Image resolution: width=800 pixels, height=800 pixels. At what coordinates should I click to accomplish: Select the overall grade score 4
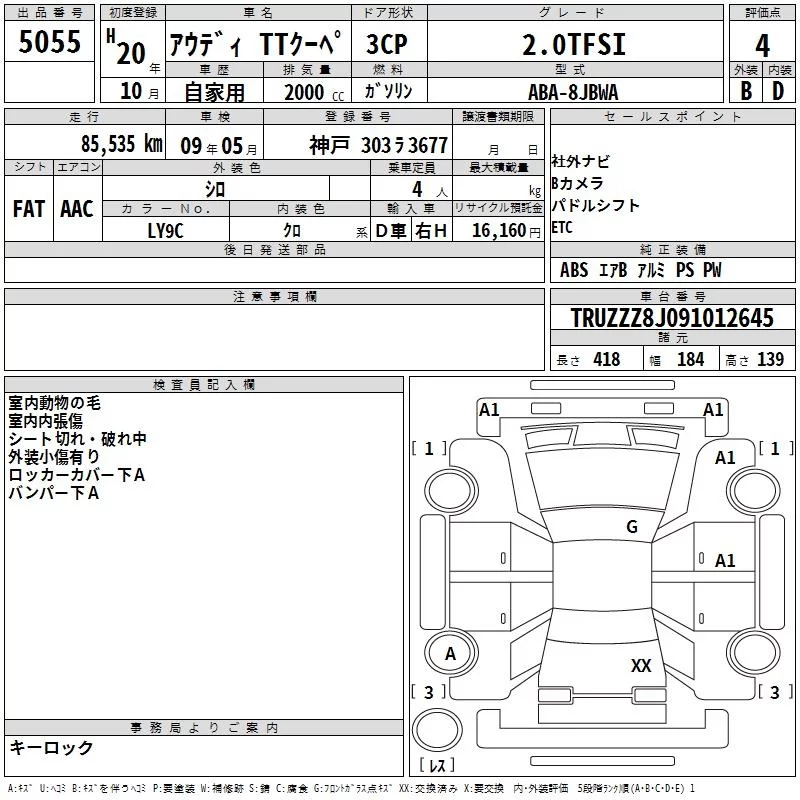click(x=762, y=45)
